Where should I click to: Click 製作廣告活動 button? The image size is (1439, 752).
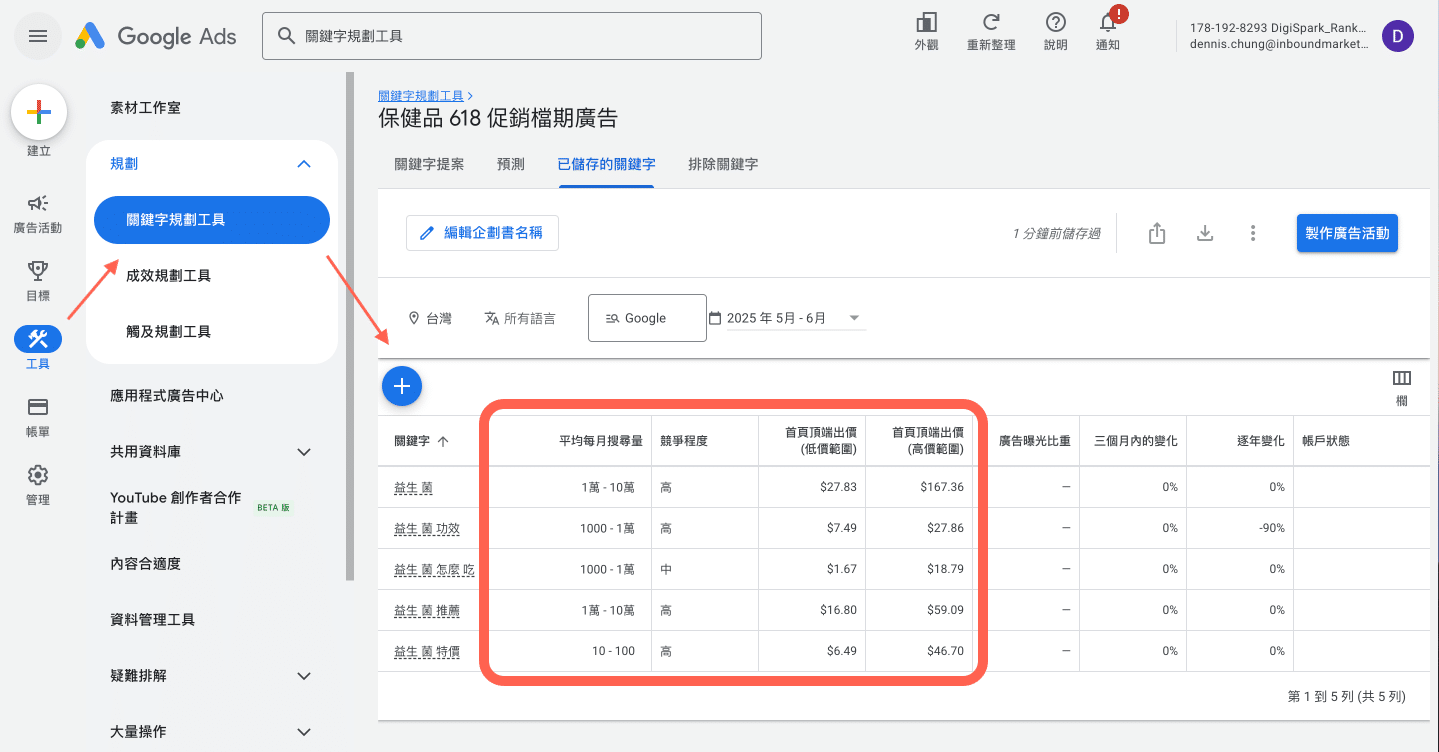(1347, 233)
